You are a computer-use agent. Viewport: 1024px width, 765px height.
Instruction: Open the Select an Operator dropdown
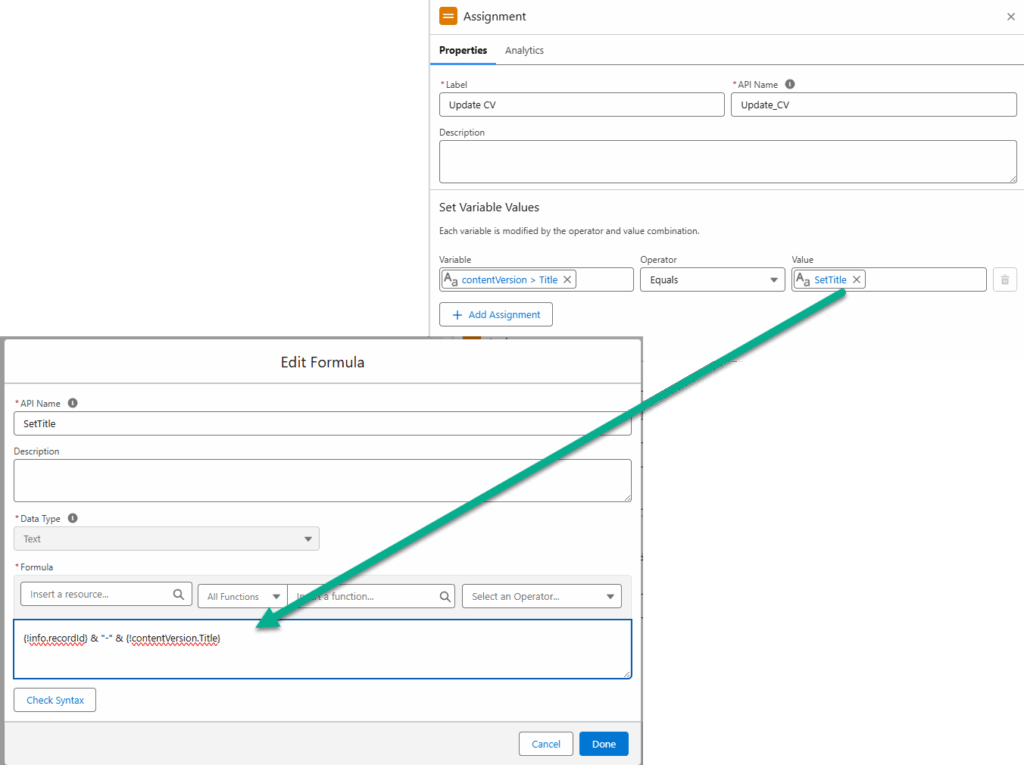pyautogui.click(x=541, y=597)
